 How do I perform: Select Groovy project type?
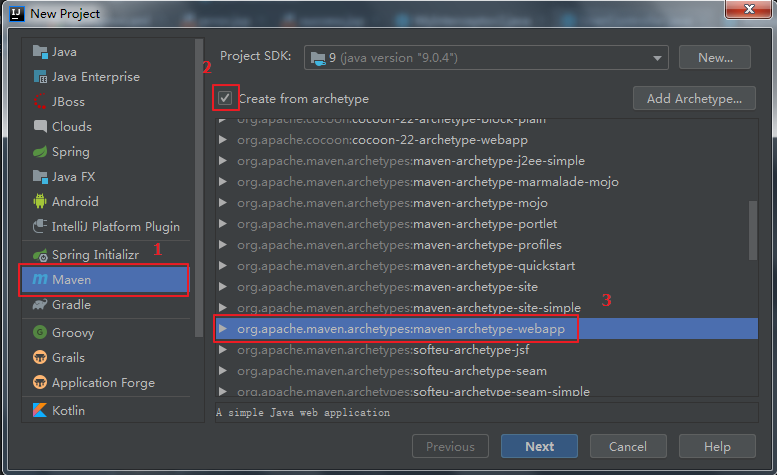106,332
